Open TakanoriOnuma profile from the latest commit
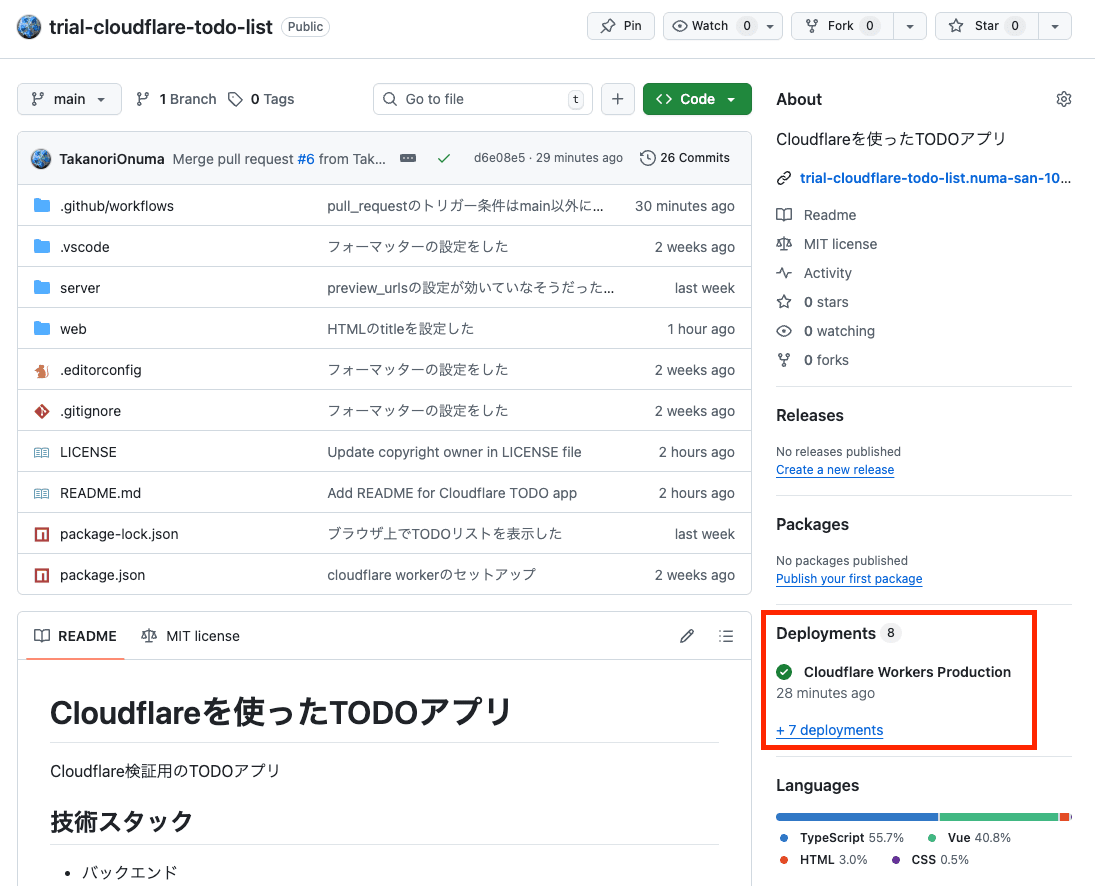Viewport: 1095px width, 886px height. [x=112, y=158]
